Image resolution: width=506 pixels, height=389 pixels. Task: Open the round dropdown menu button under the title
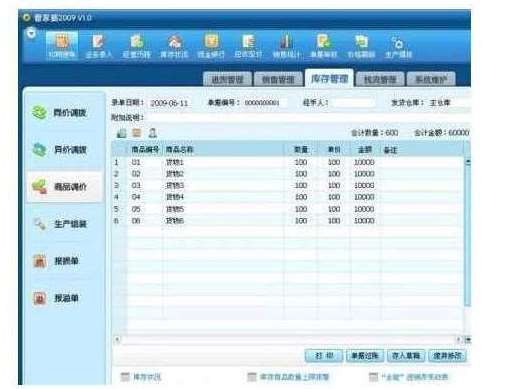(x=31, y=33)
